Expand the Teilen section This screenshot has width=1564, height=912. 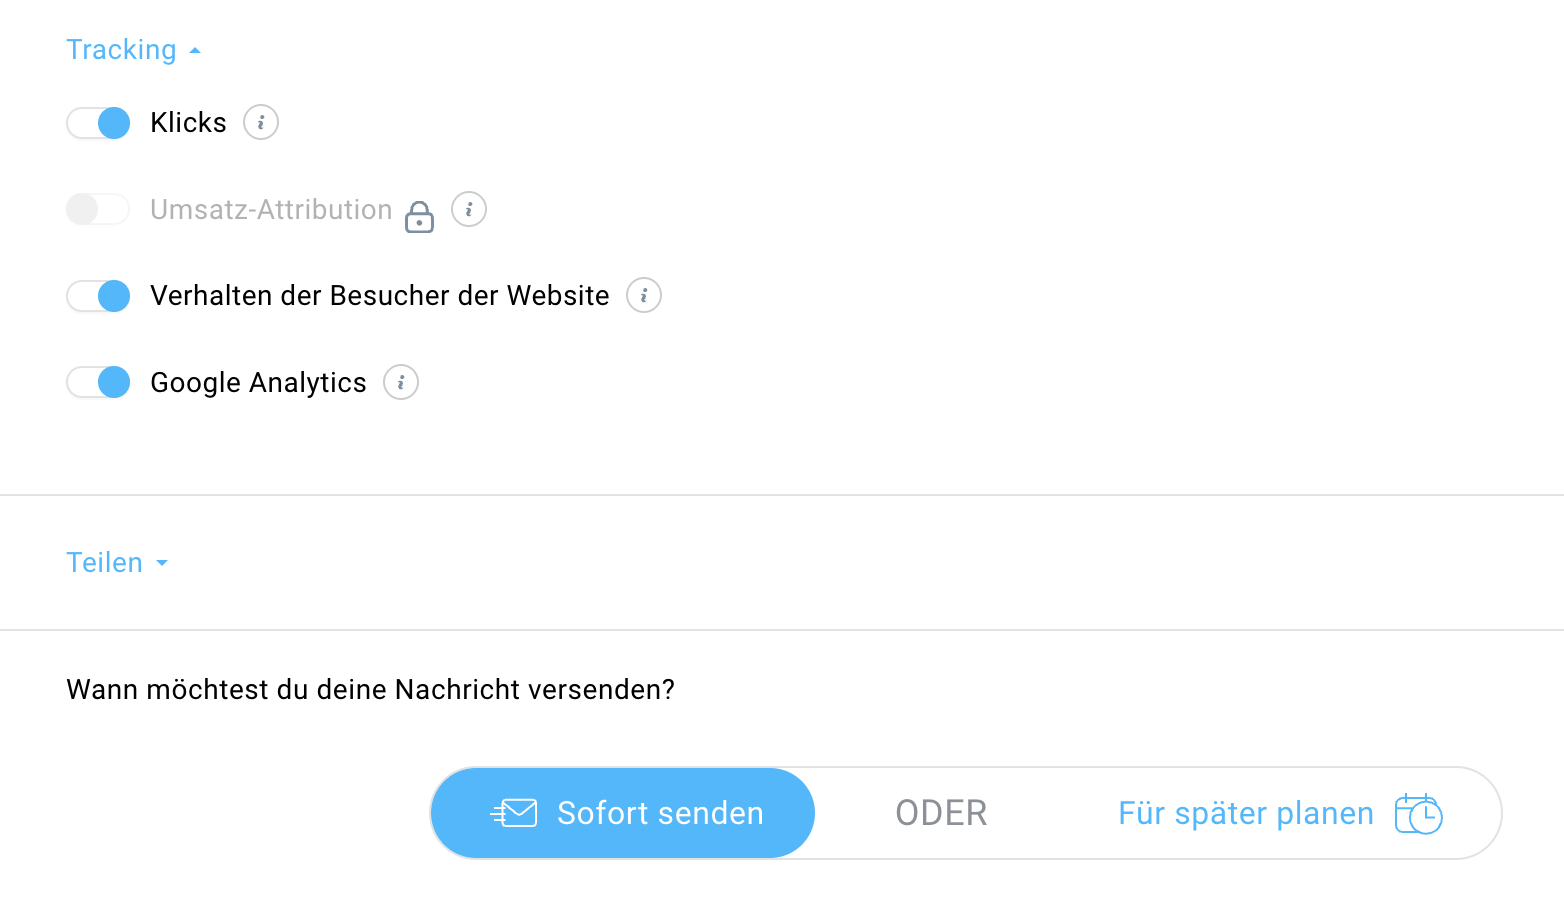click(105, 563)
